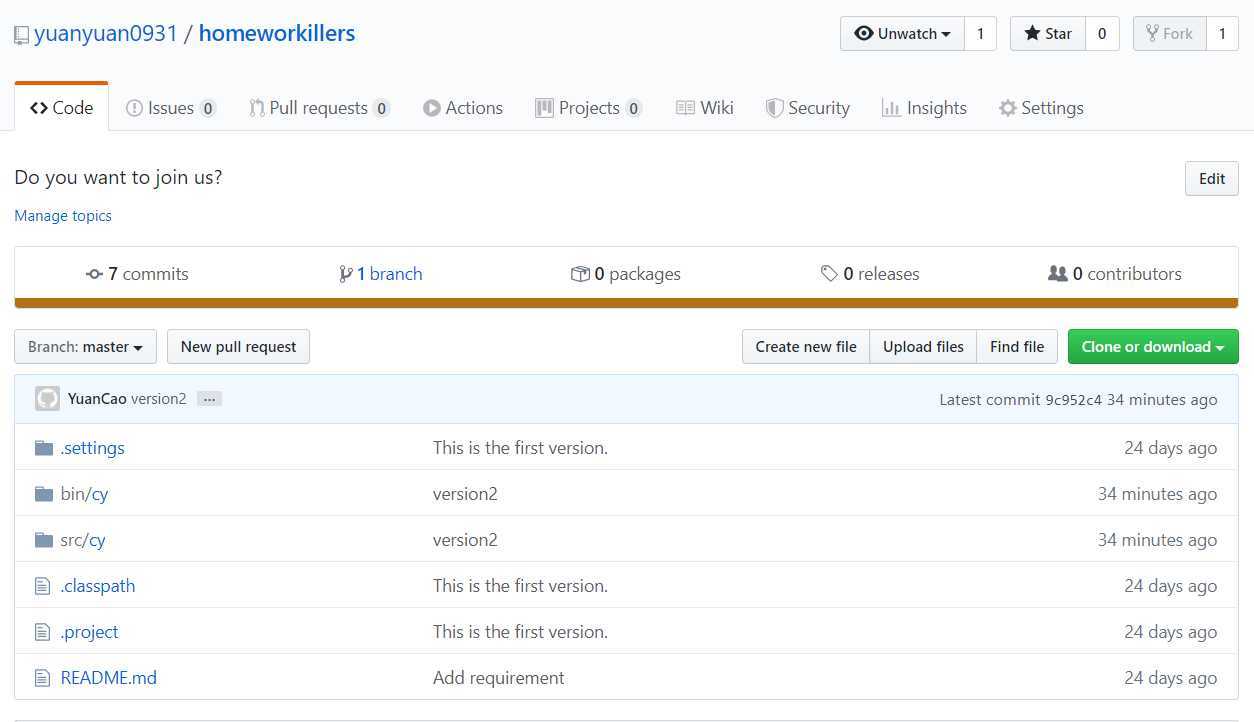Viewport: 1254px width, 722px height.
Task: Open the forks count of 1
Action: pyautogui.click(x=1222, y=34)
